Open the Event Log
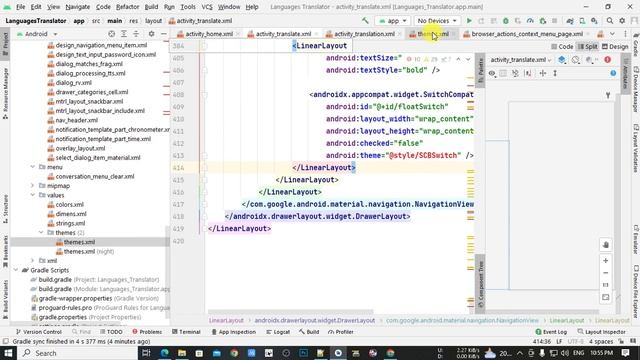 pyautogui.click(x=551, y=332)
